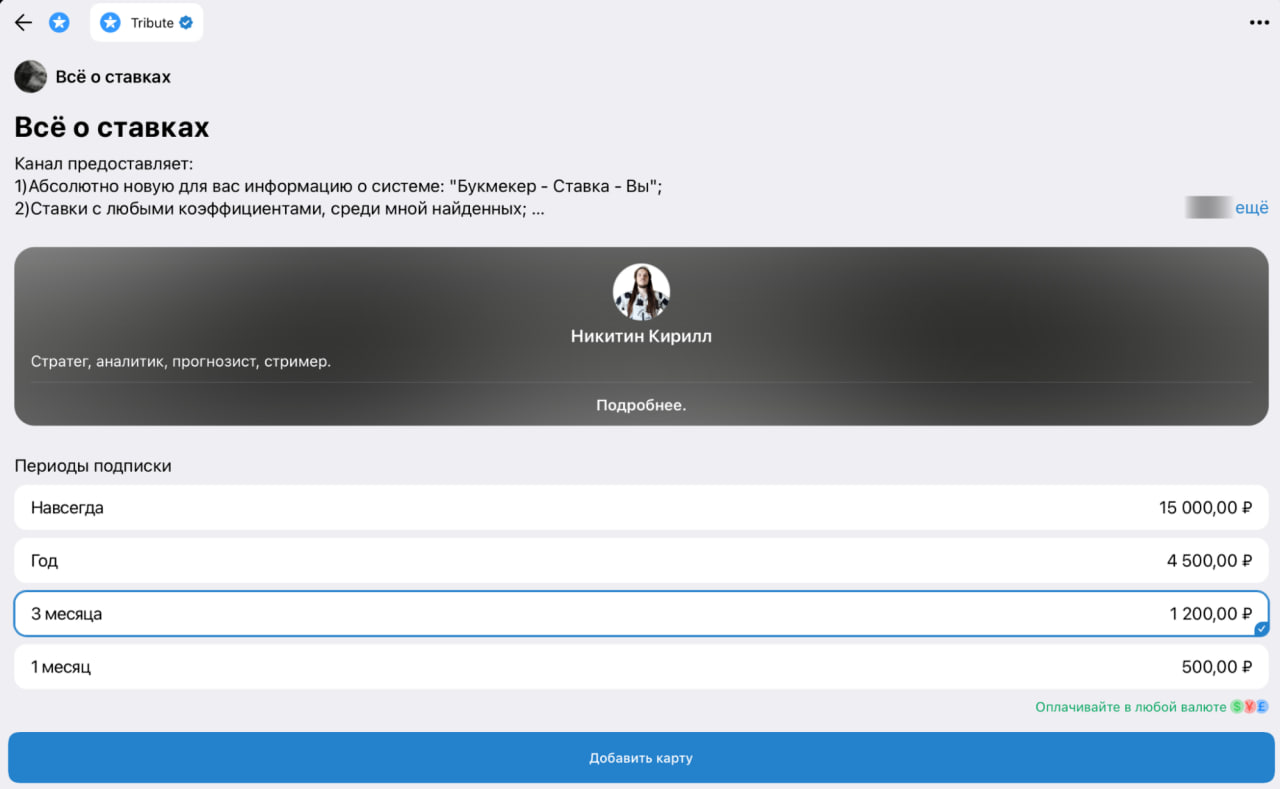Click the text Стратег, аналитик, прогнозист, стример.
1280x789 pixels.
point(181,361)
